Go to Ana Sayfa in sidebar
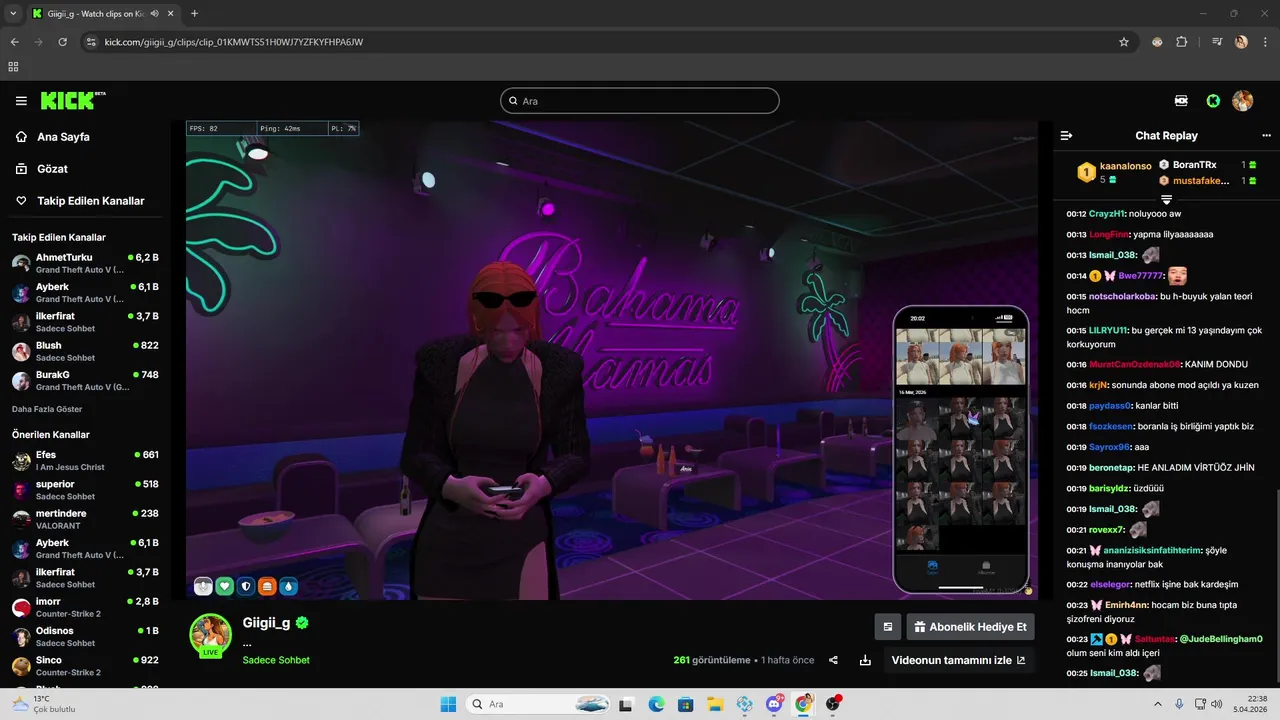The height and width of the screenshot is (720, 1280). 63,137
